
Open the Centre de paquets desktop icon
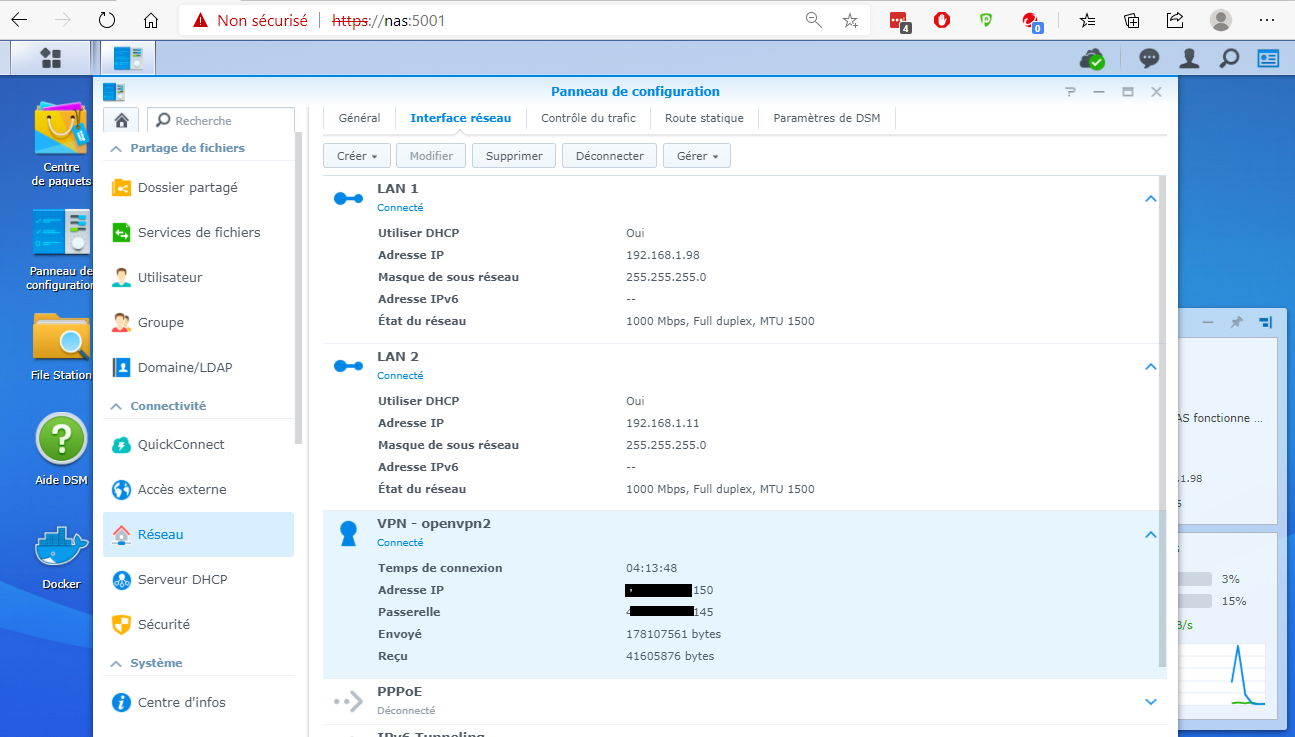click(61, 130)
